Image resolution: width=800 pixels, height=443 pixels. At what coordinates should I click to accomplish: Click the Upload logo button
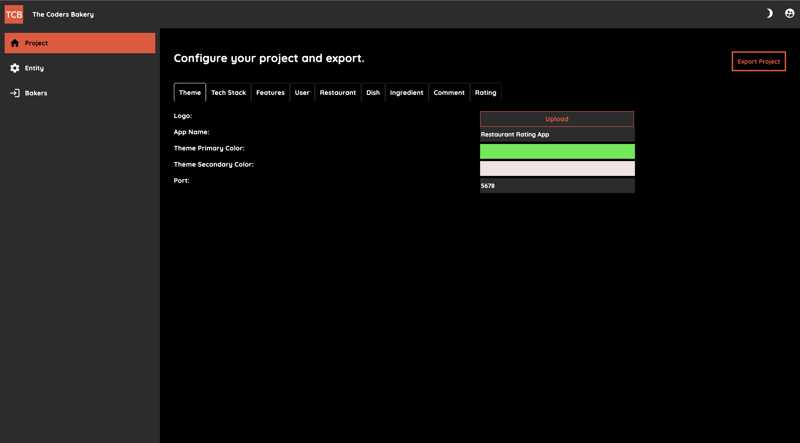point(557,119)
